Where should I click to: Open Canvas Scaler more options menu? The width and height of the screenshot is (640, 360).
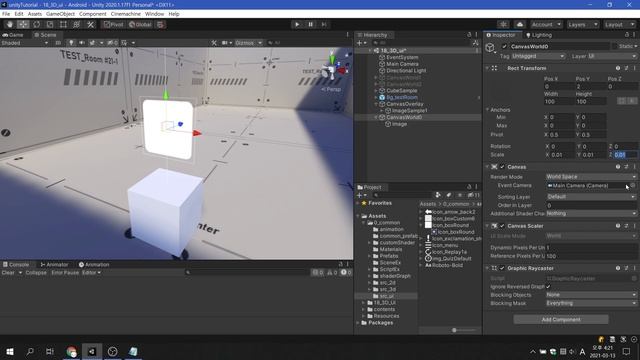634,226
